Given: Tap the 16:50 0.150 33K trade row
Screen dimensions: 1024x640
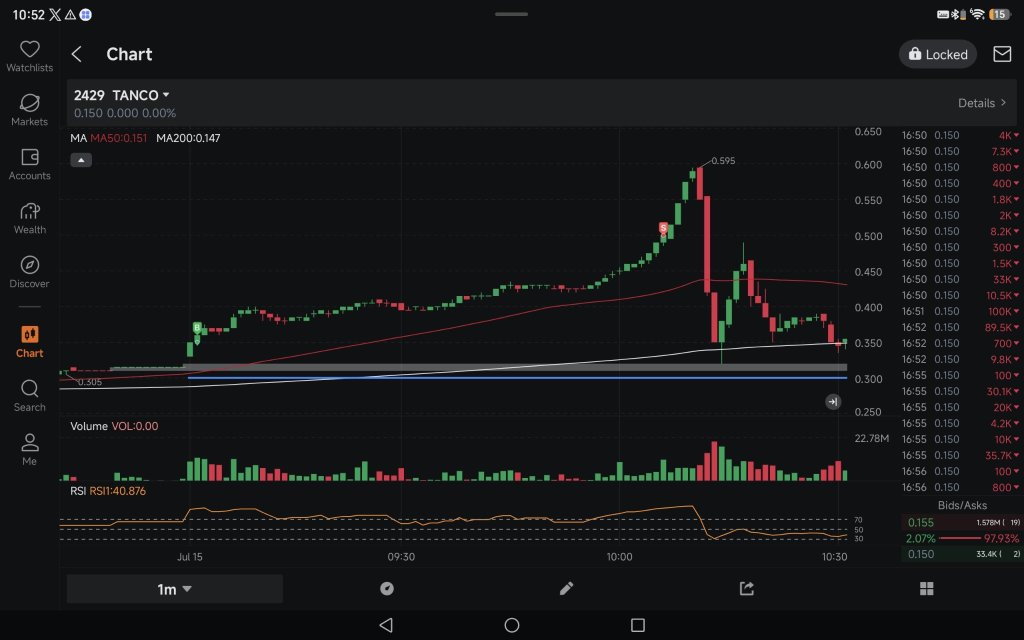Looking at the screenshot, I should [x=960, y=280].
